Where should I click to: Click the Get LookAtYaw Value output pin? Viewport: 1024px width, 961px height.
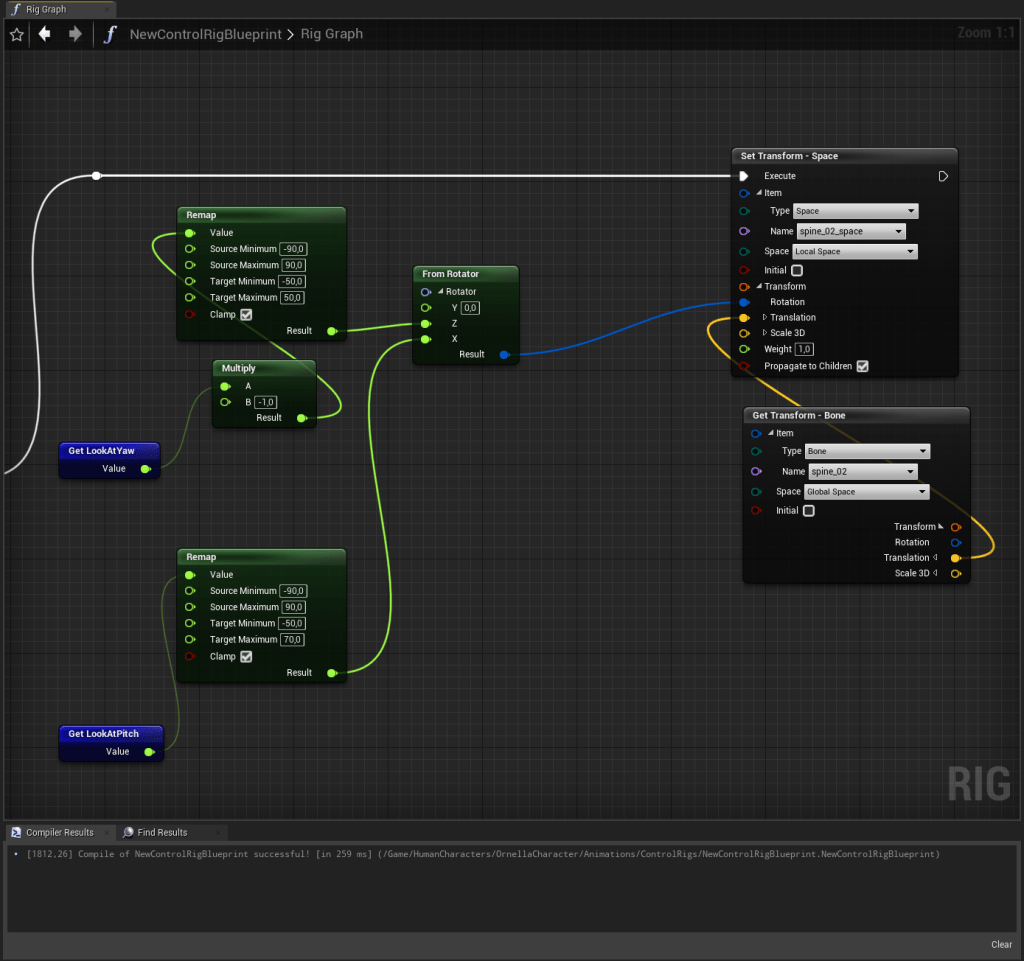[145, 468]
